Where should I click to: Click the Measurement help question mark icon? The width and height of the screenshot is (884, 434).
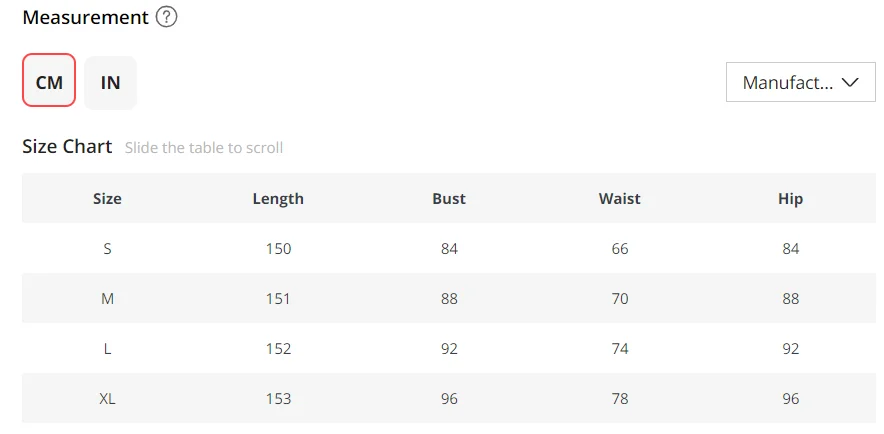click(x=167, y=17)
